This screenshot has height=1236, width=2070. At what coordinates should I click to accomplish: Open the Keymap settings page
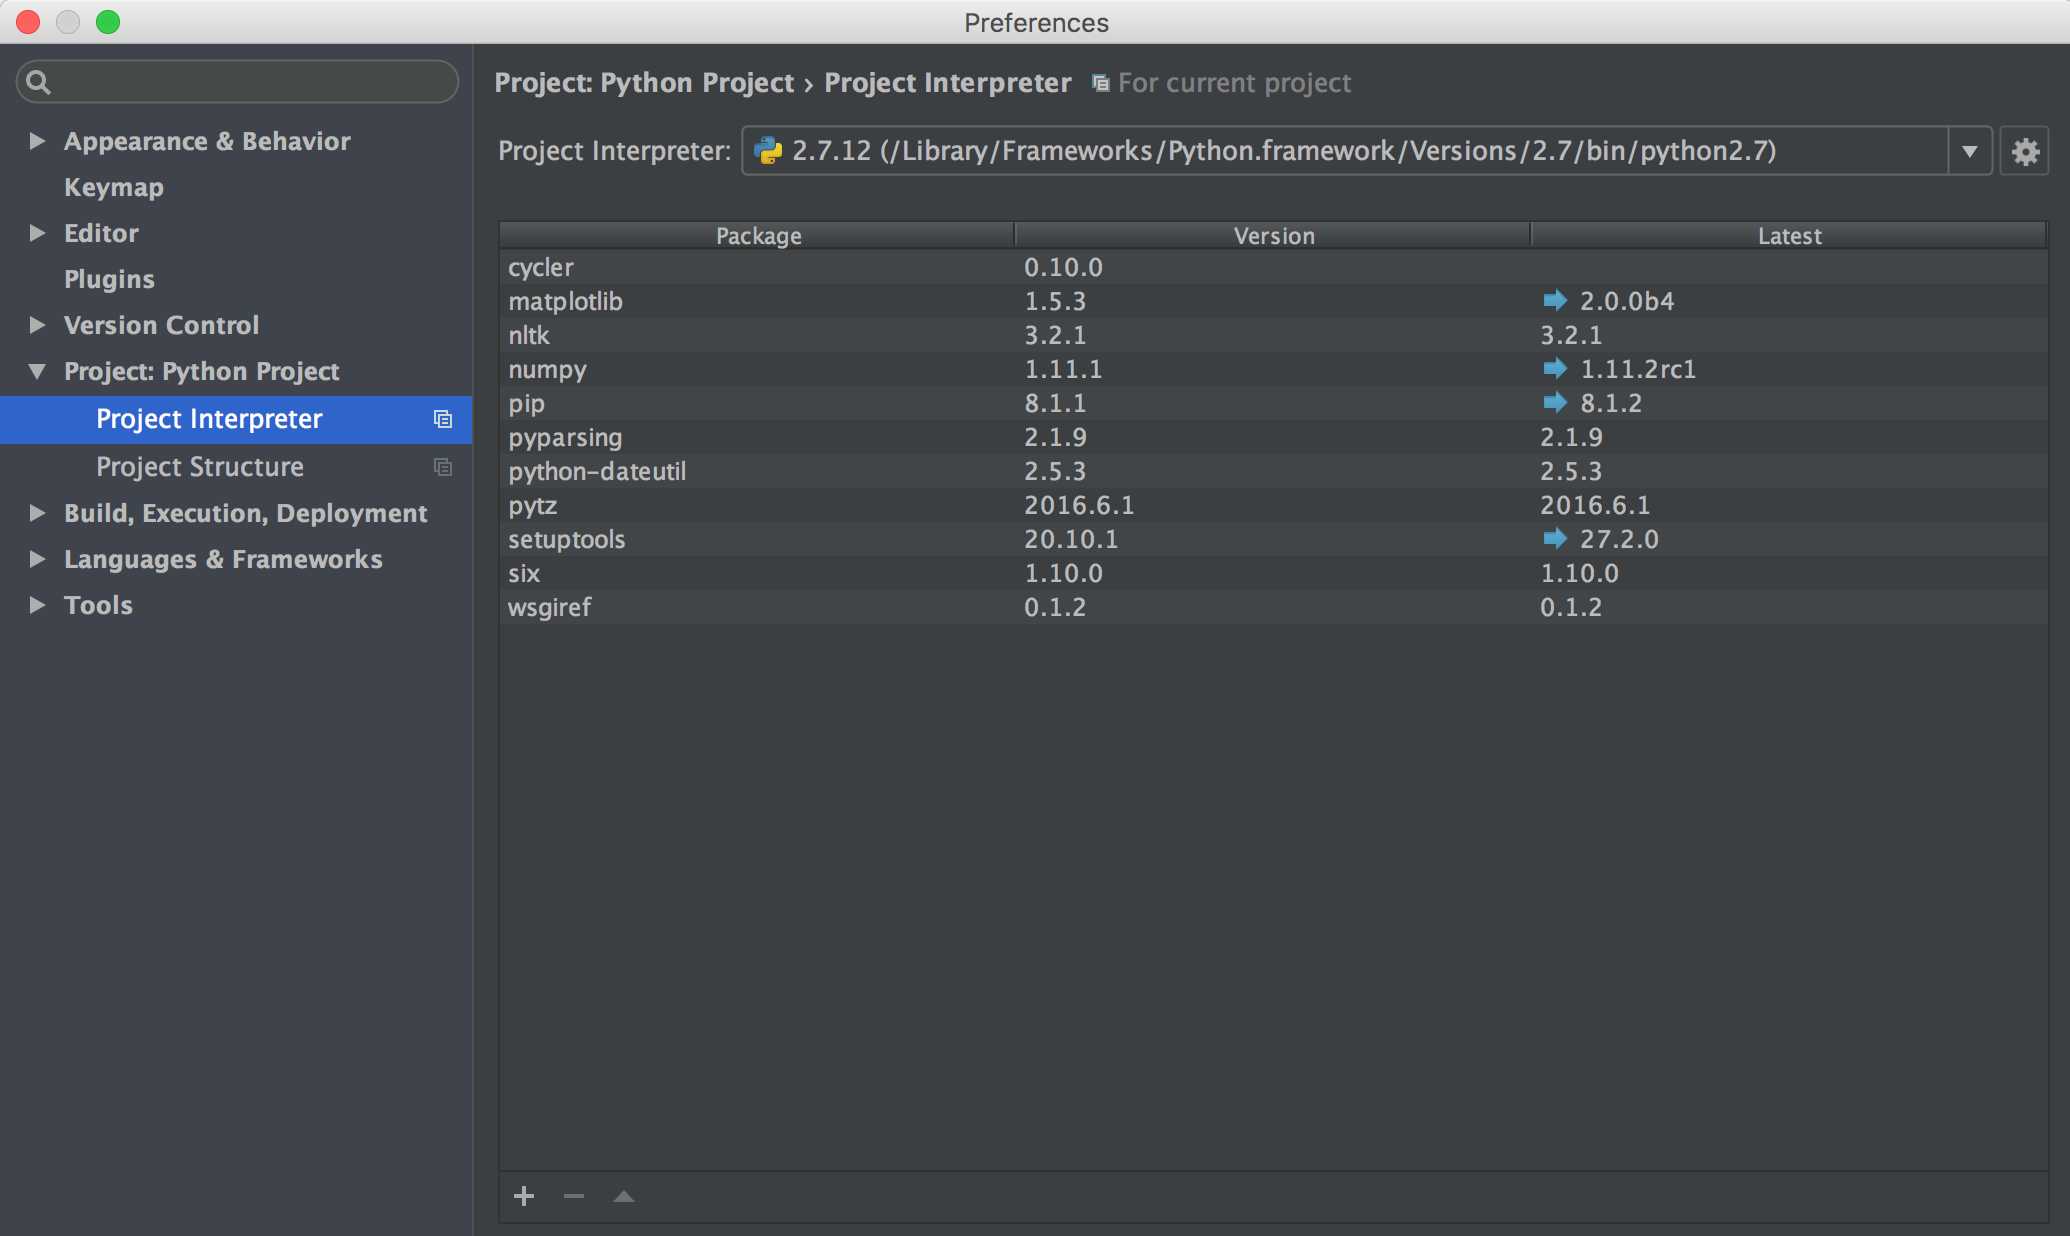114,187
